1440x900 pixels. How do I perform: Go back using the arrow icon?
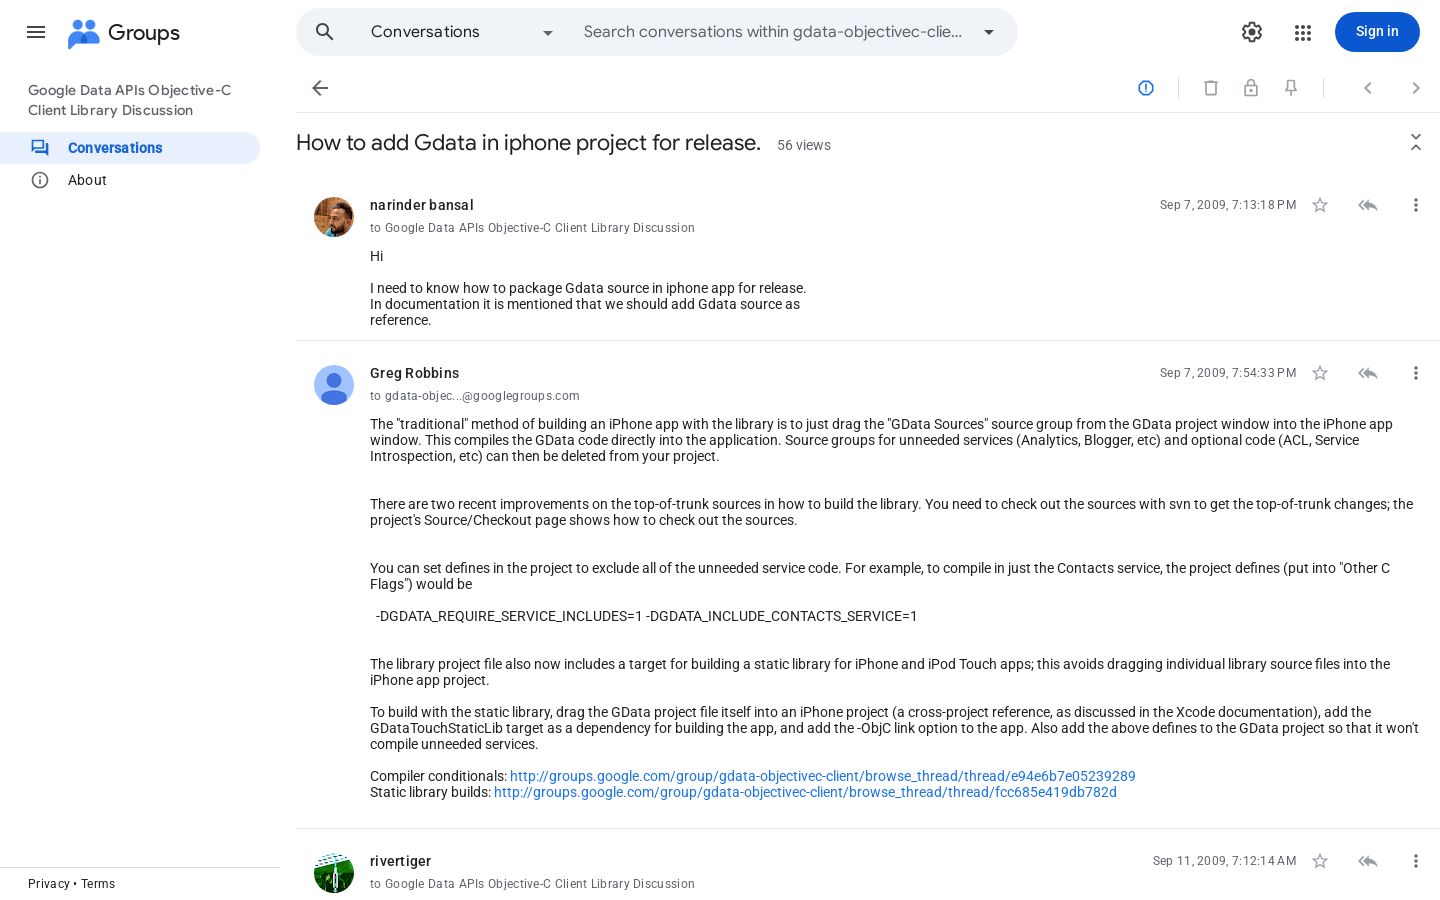(320, 88)
